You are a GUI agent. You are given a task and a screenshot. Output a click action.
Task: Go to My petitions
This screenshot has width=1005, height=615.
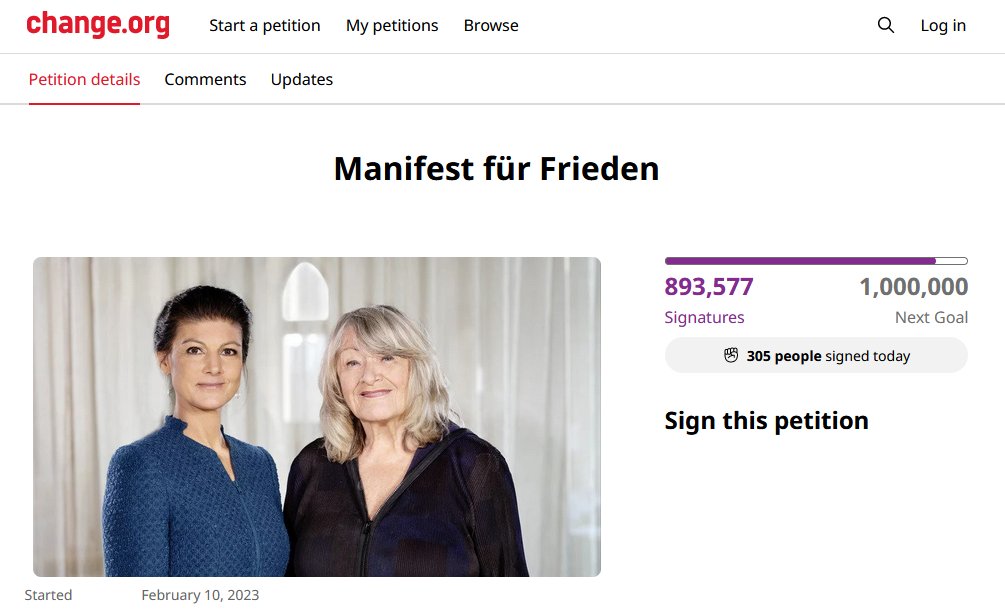[x=392, y=26]
